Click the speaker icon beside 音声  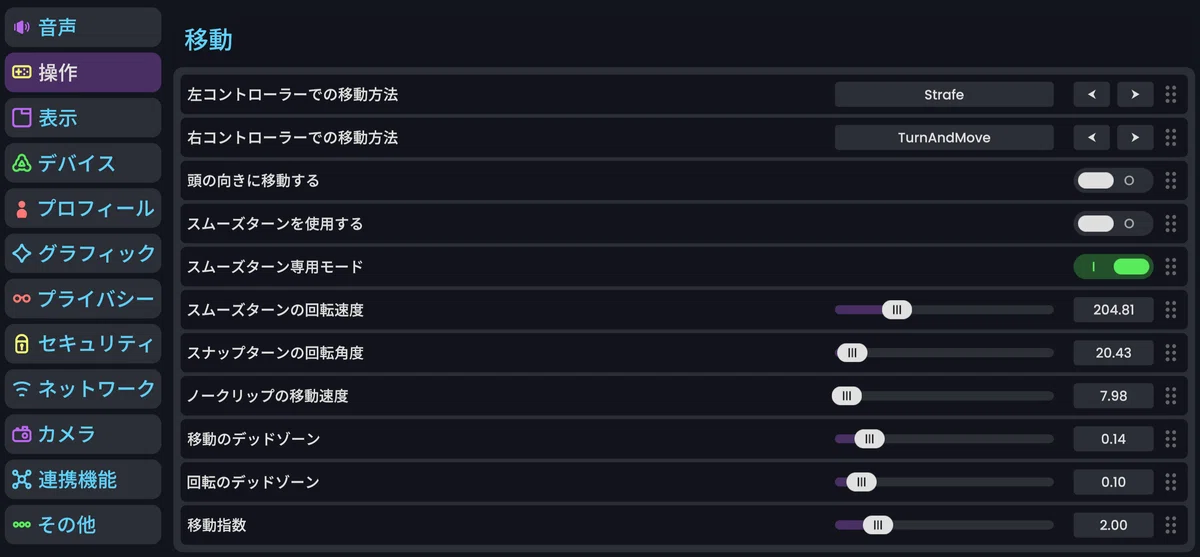(x=21, y=27)
